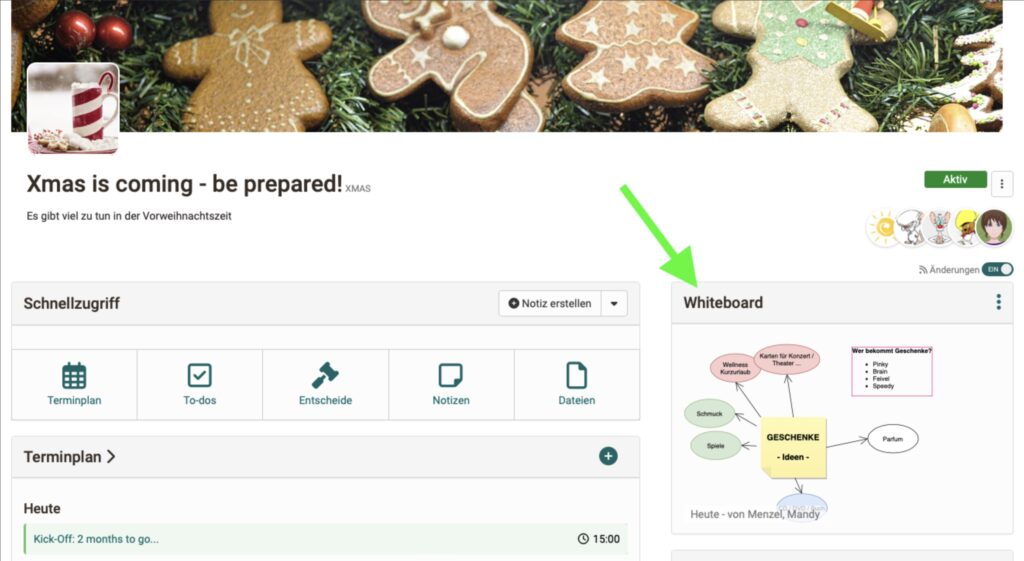Select the sun member avatar
This screenshot has width=1024, height=561.
pyautogui.click(x=884, y=227)
